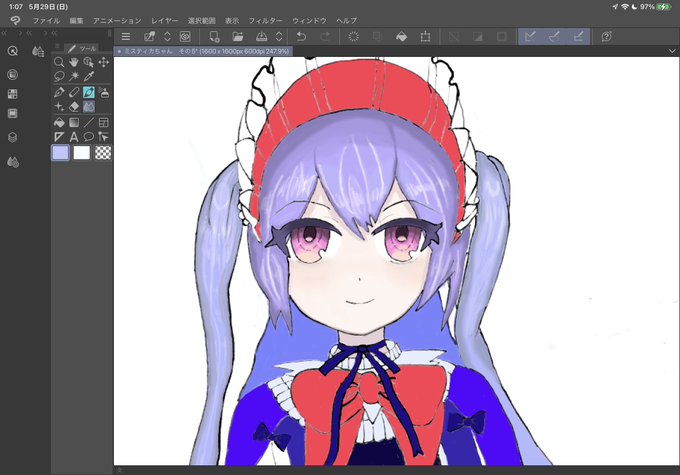Select the Airbrush tool
The height and width of the screenshot is (475, 680).
(x=103, y=92)
